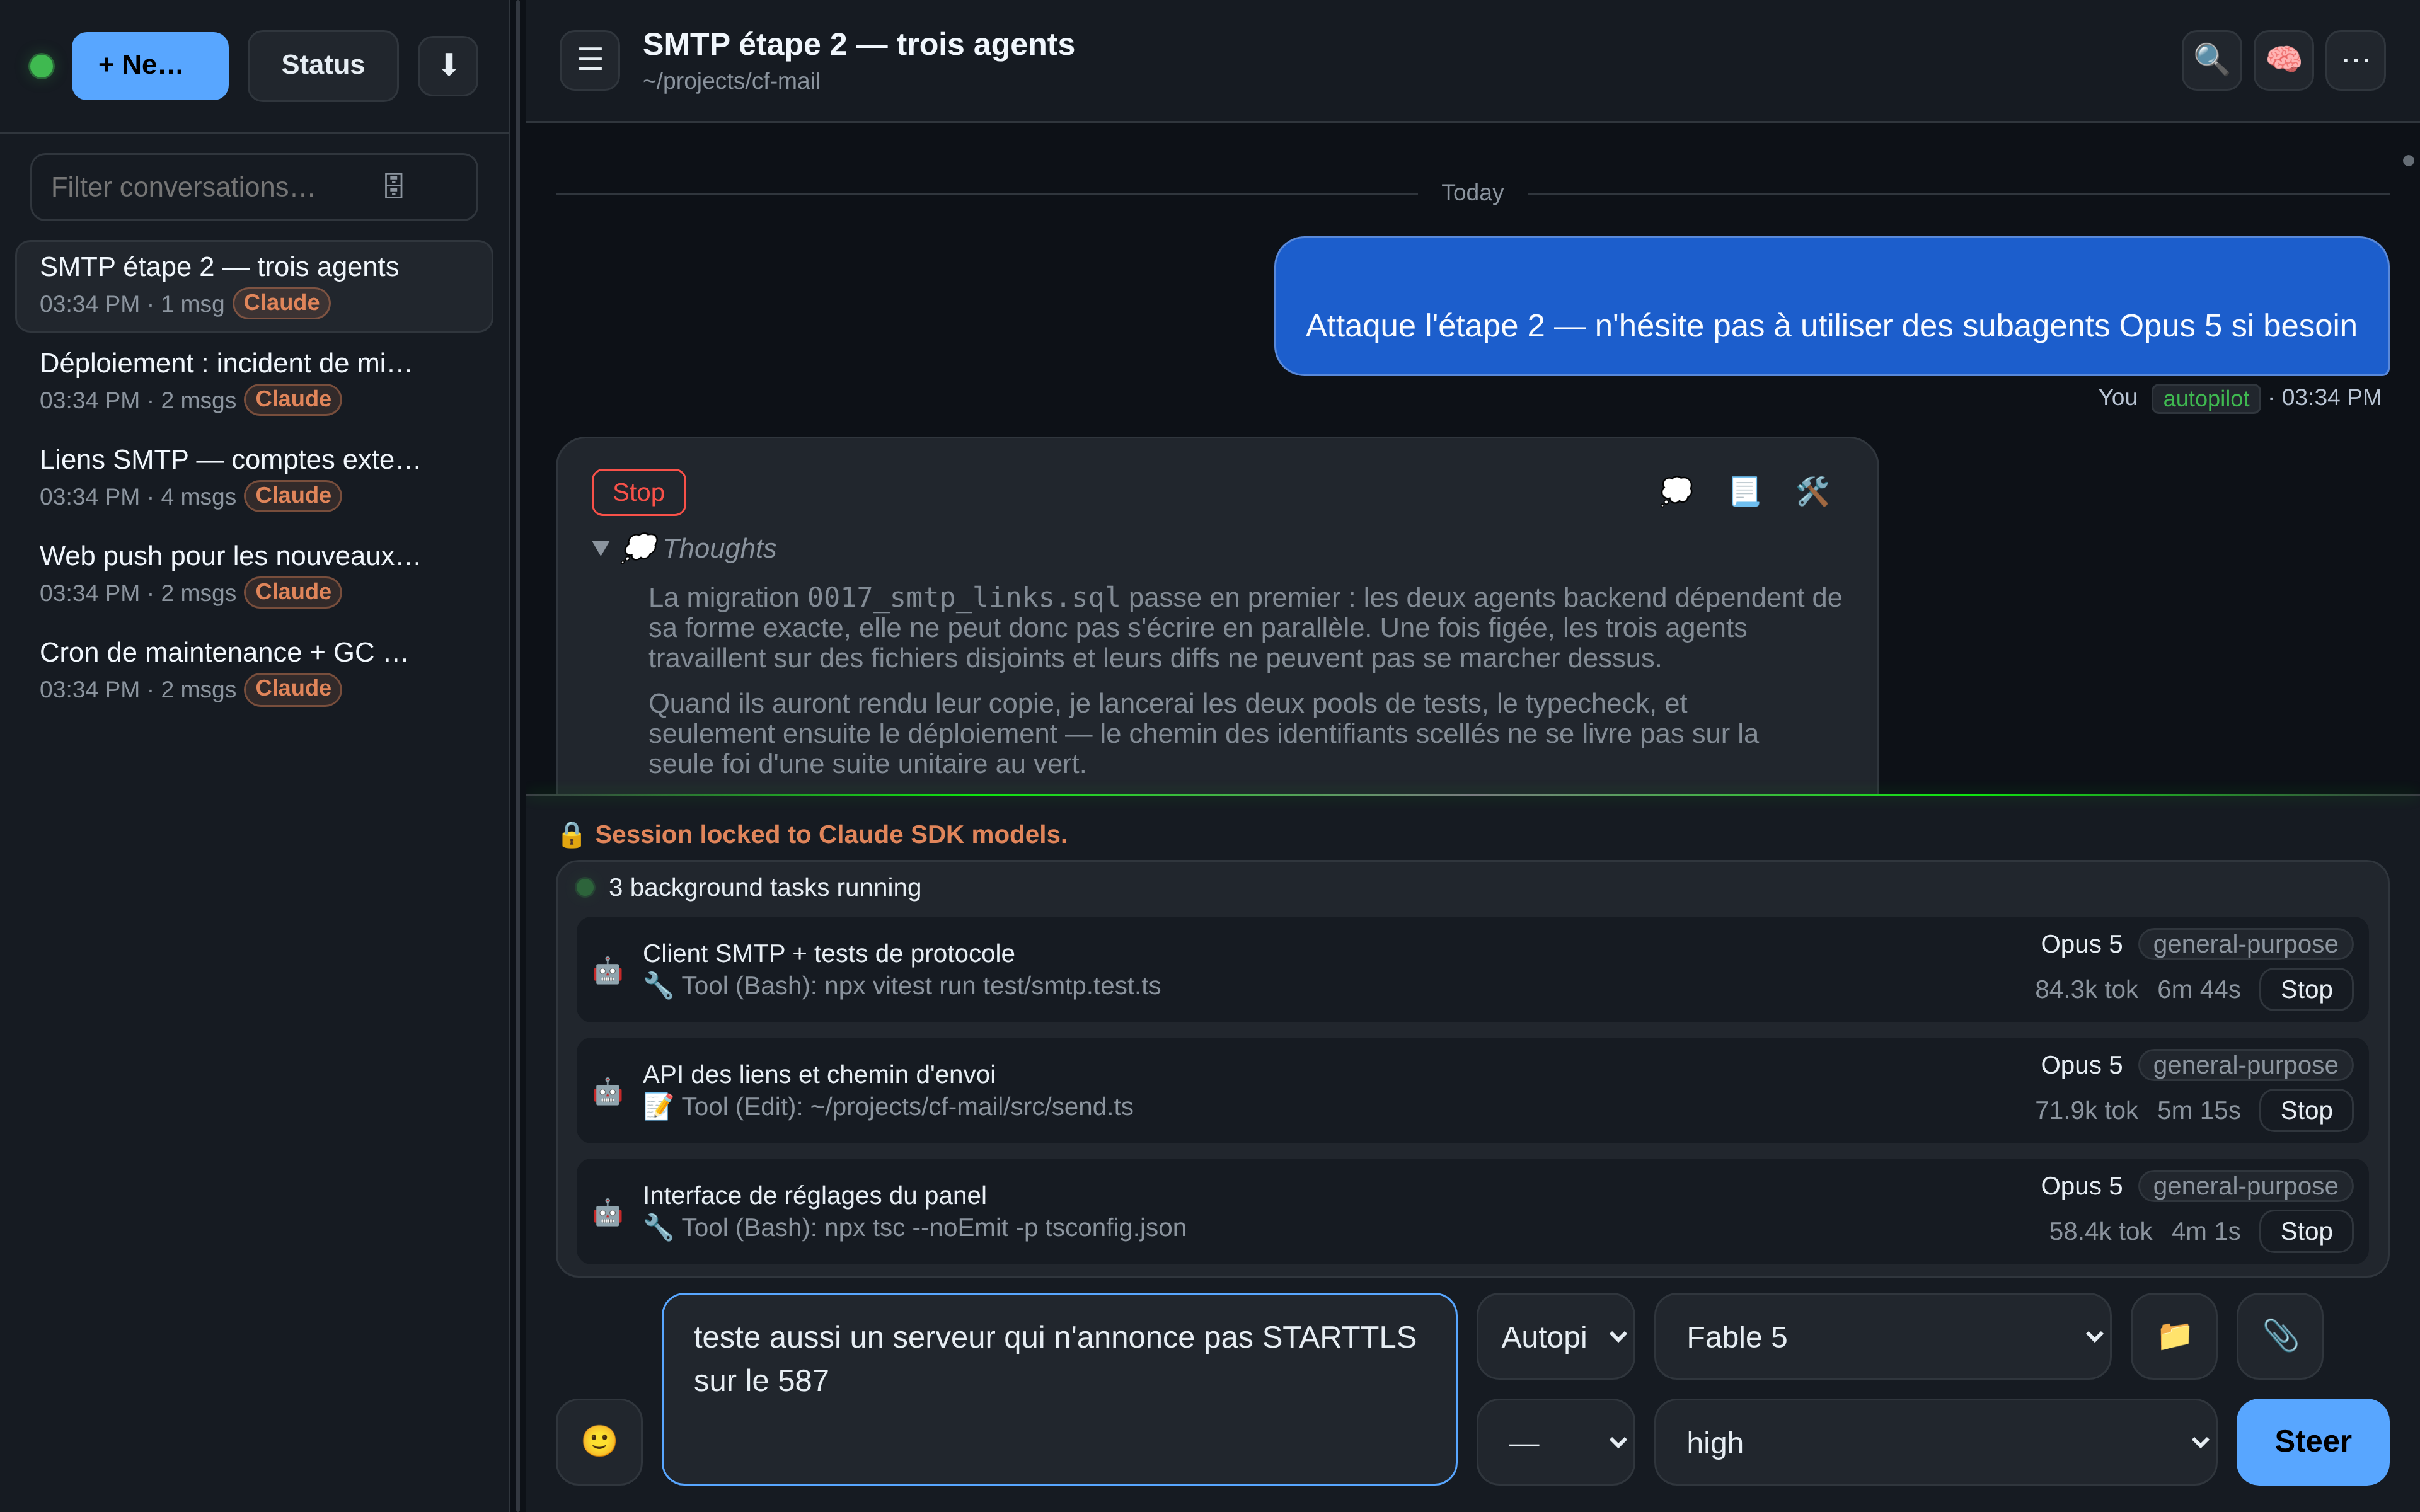Image resolution: width=2420 pixels, height=1512 pixels.
Task: Stop the Interface de réglages du panel task
Action: pos(2306,1231)
